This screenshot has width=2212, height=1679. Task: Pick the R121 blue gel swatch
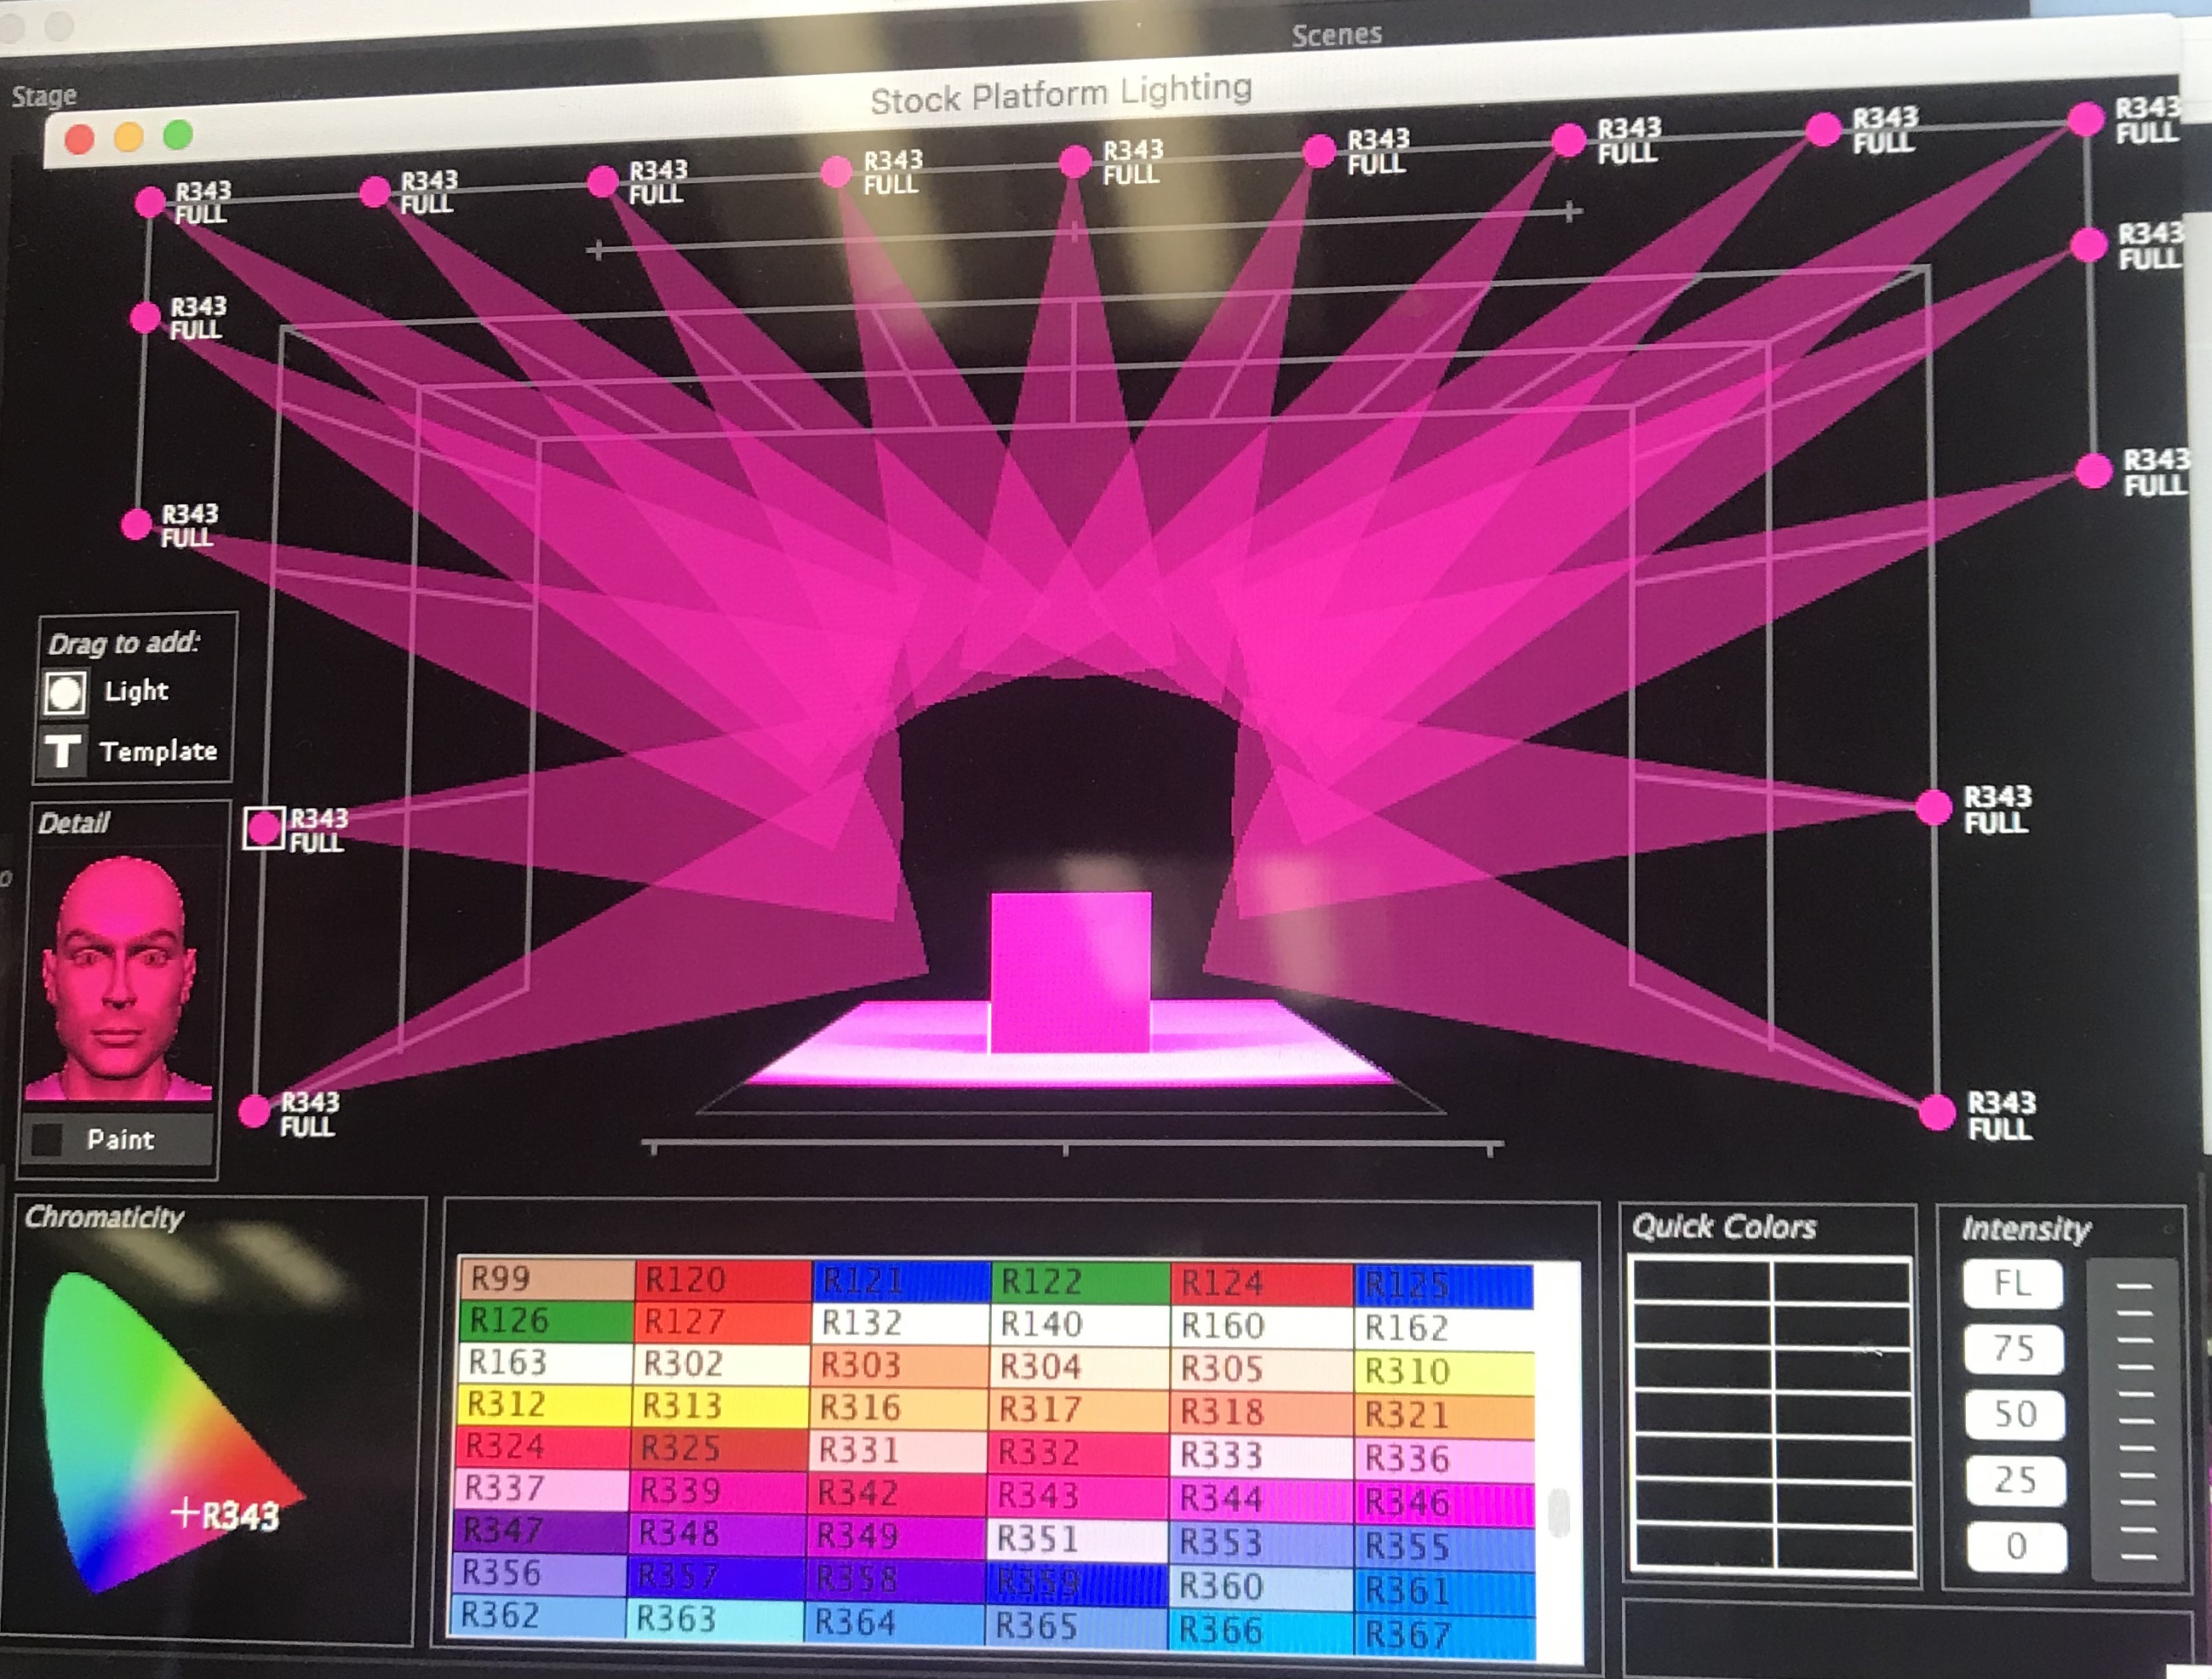(900, 1281)
